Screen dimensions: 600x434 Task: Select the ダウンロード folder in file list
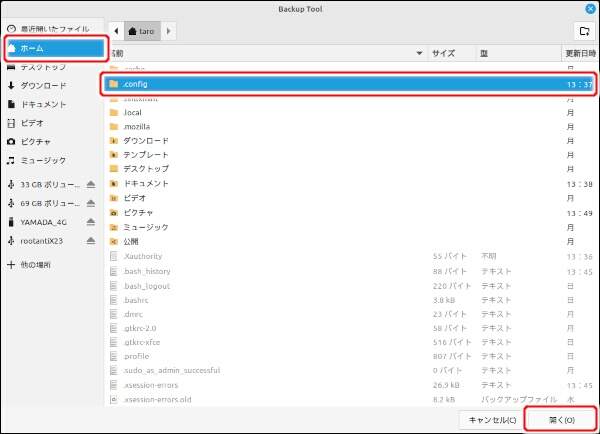(349, 141)
